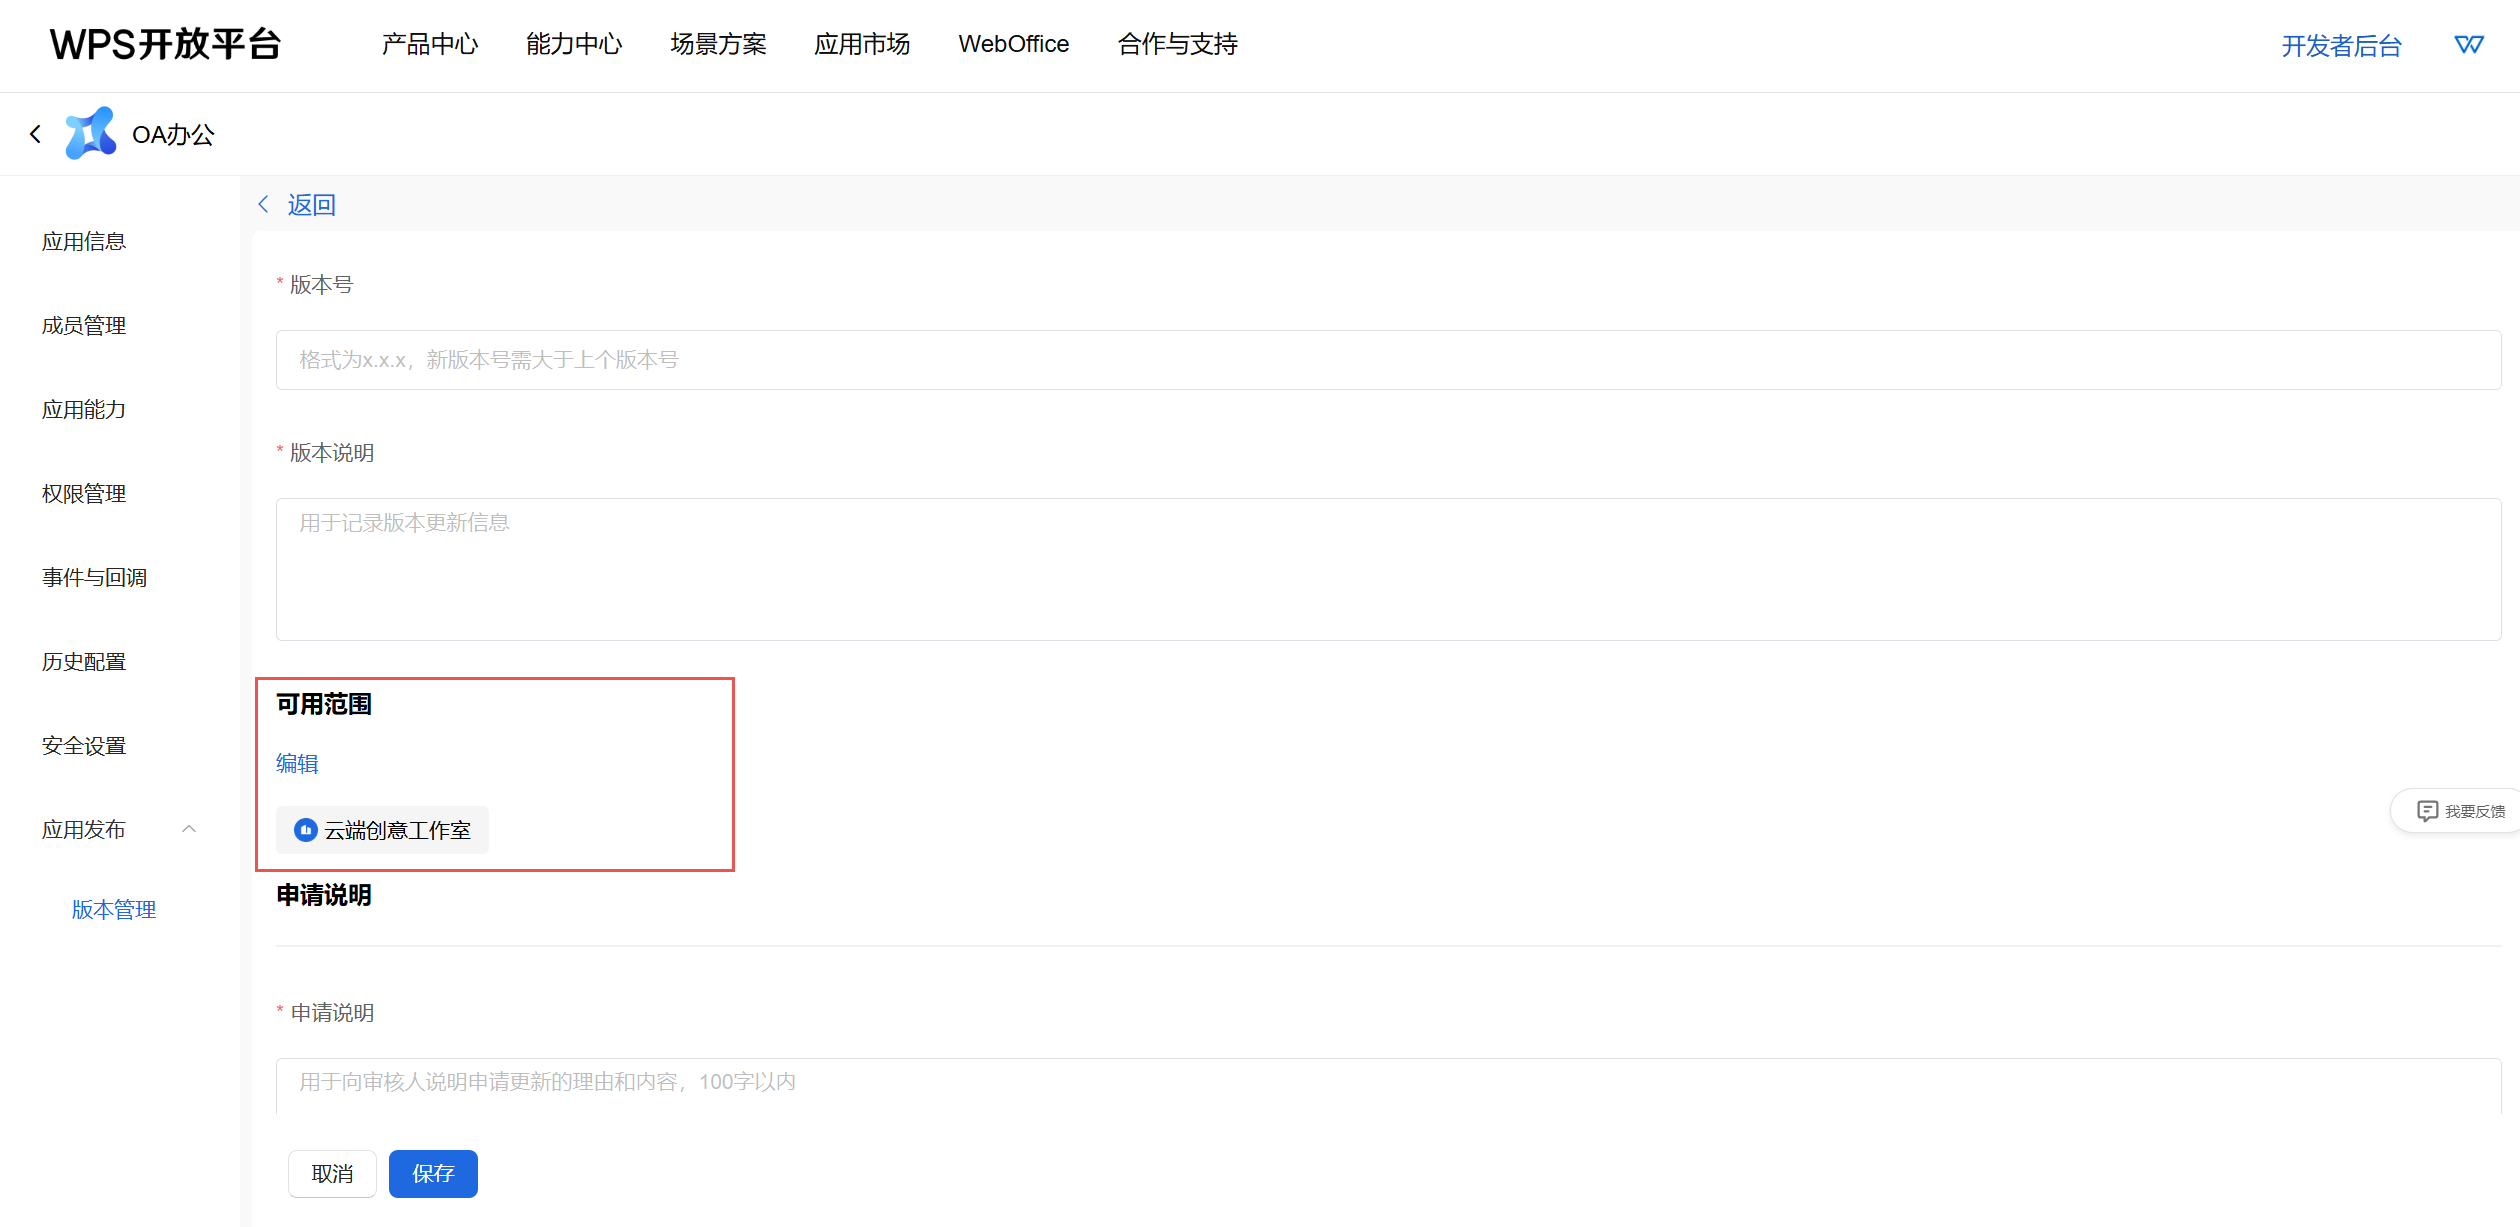The image size is (2520, 1227).
Task: Open 产品中心 in top navigation
Action: tap(430, 44)
